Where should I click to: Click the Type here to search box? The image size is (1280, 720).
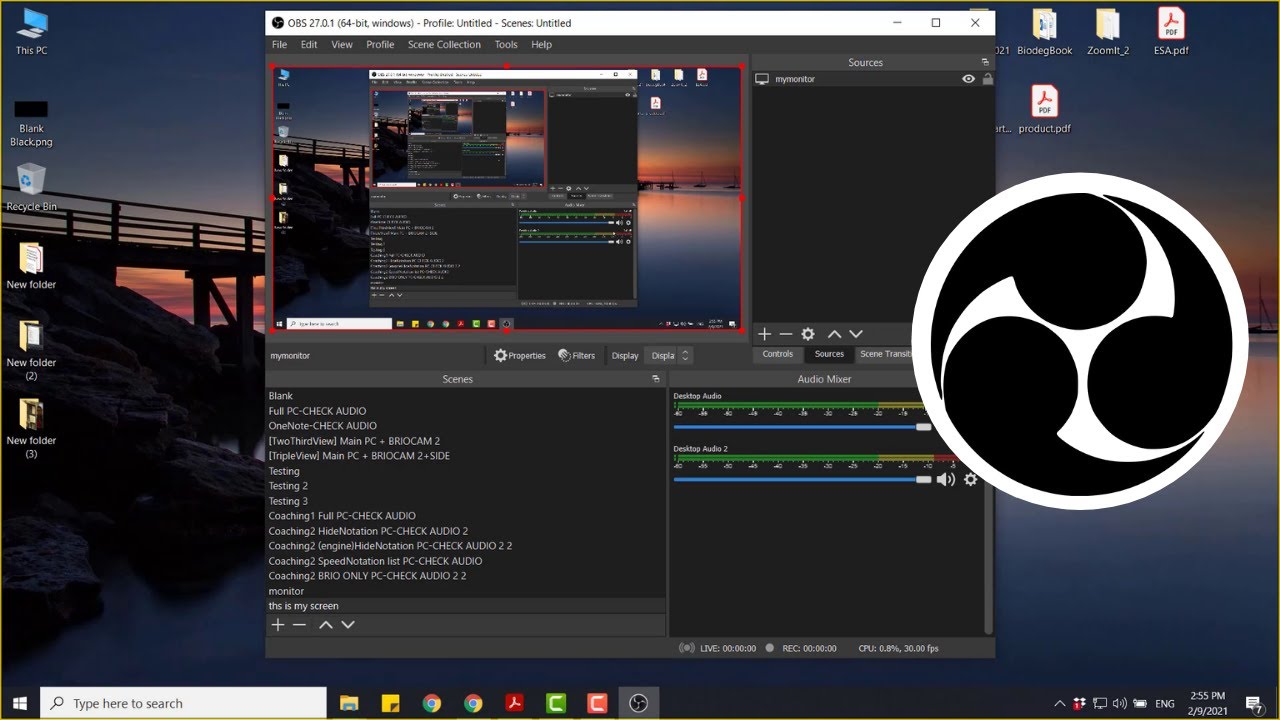tap(183, 703)
